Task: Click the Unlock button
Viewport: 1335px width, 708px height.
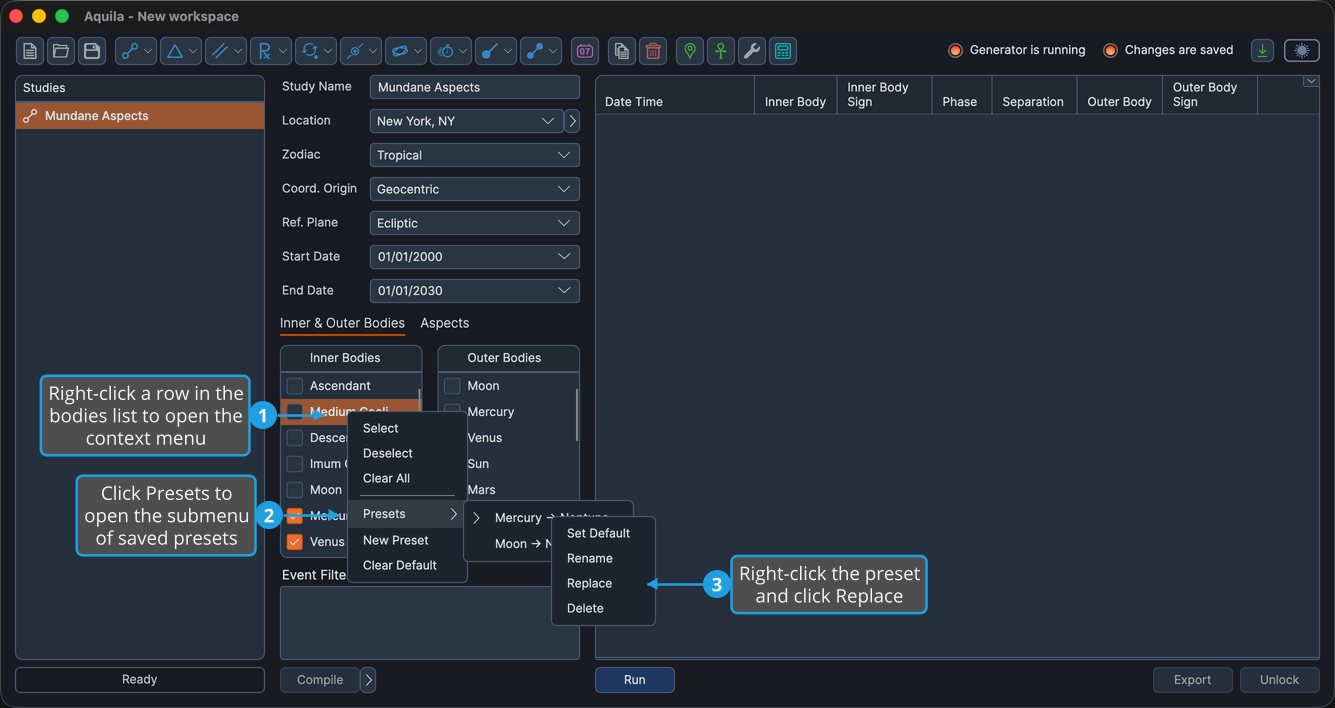Action: [1279, 680]
